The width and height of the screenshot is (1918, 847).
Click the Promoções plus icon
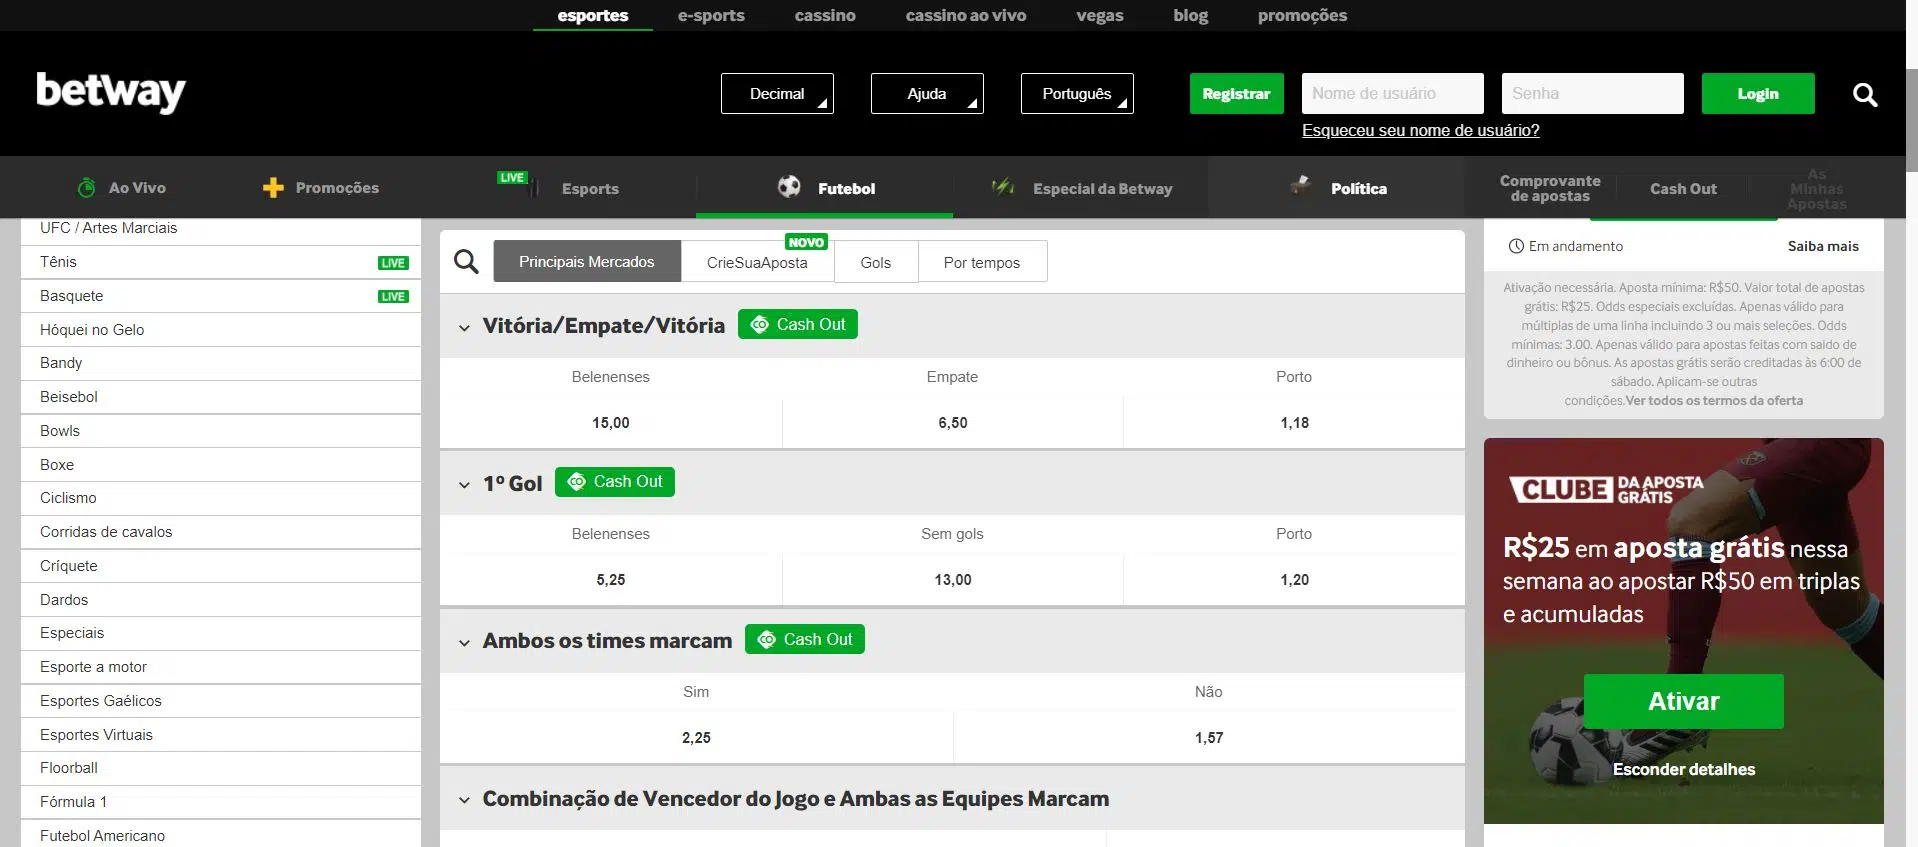[273, 188]
